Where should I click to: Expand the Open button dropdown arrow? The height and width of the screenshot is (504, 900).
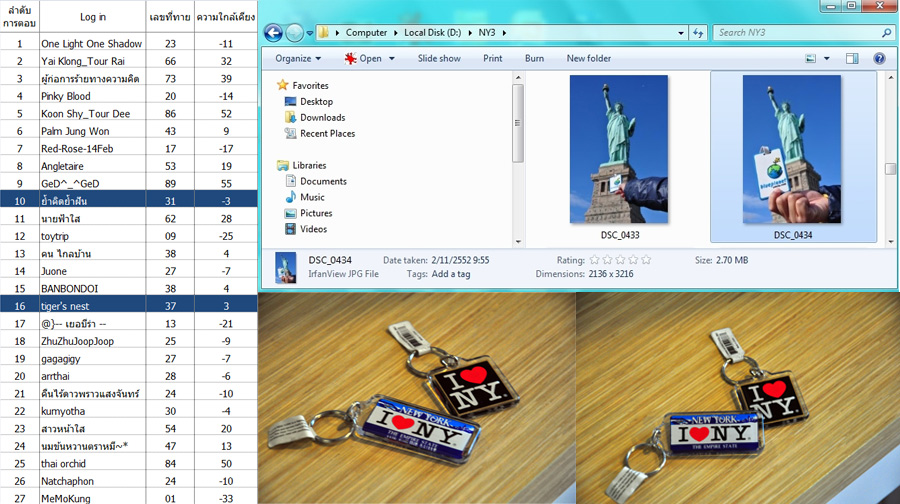[392, 59]
